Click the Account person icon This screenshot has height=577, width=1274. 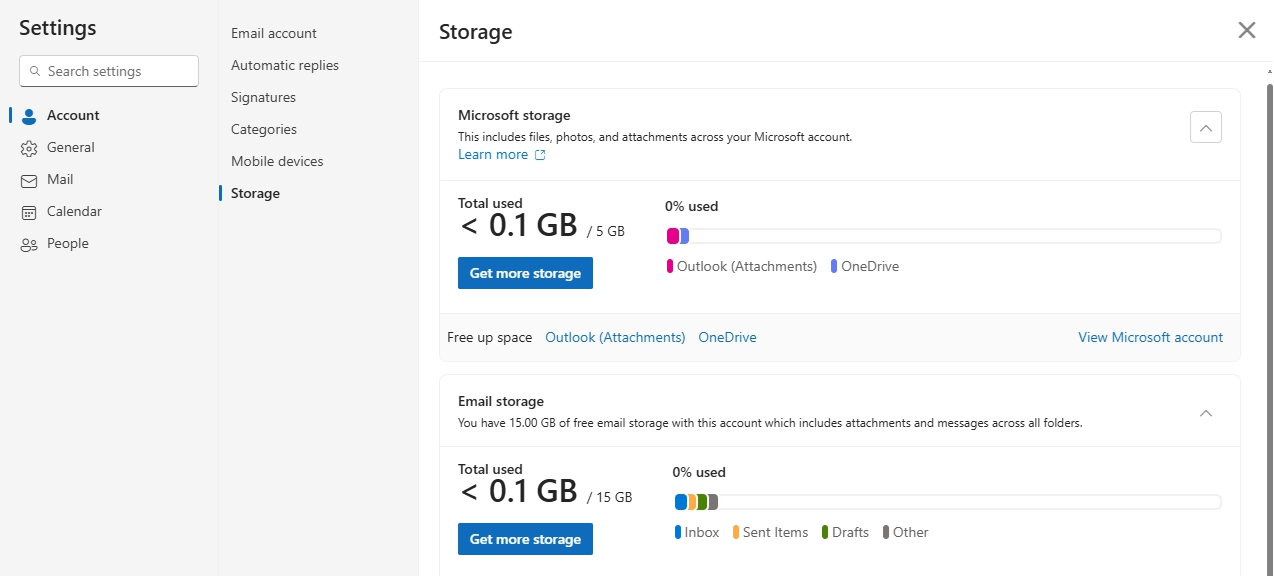coord(29,116)
